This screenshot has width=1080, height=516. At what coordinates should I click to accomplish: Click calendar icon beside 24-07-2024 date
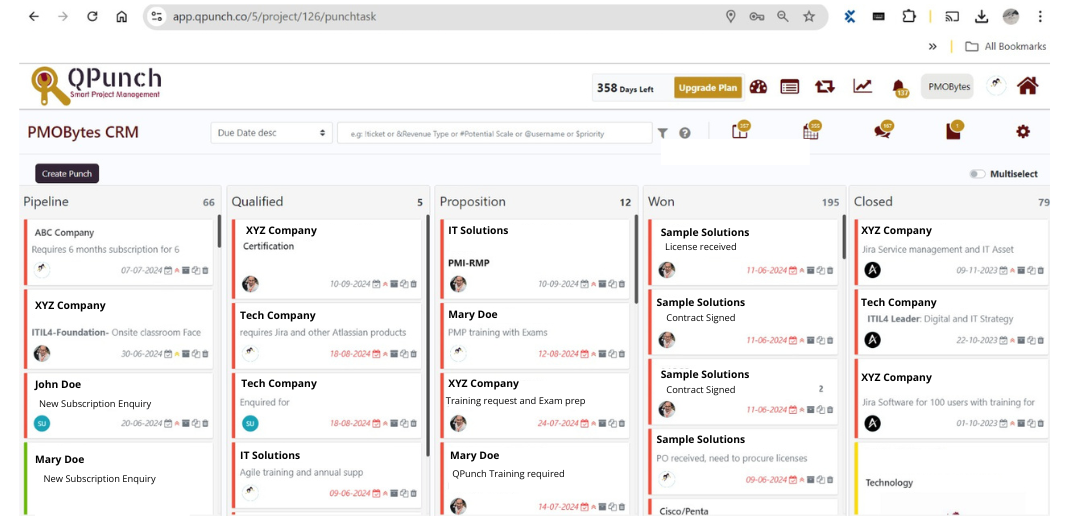point(583,423)
